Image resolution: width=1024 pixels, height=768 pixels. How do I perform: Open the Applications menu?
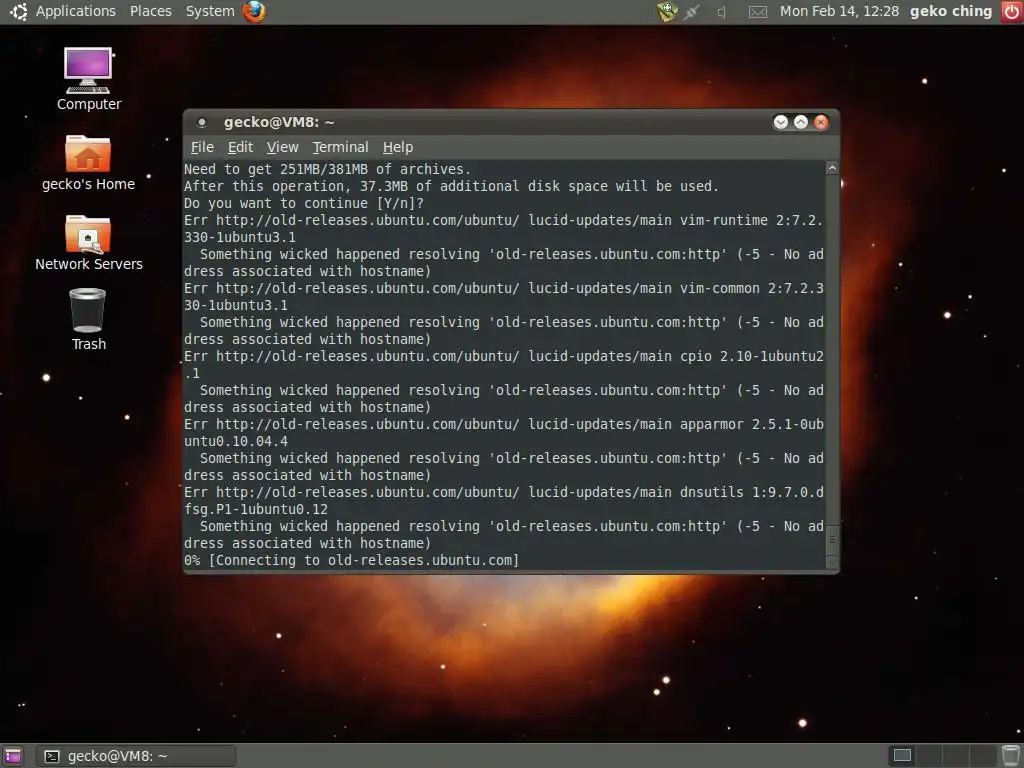[x=75, y=11]
